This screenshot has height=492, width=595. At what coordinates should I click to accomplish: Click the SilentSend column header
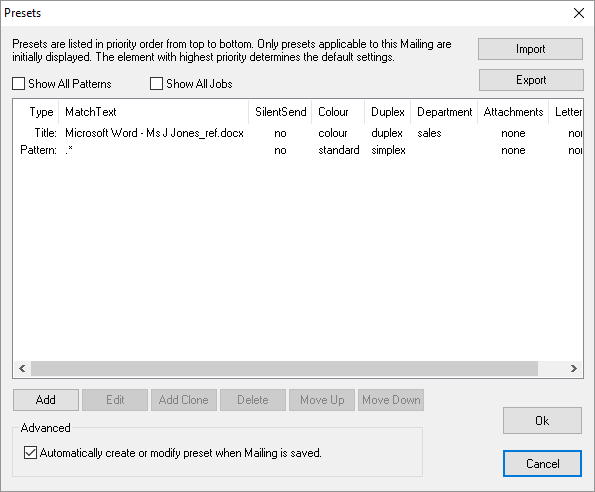click(x=280, y=112)
